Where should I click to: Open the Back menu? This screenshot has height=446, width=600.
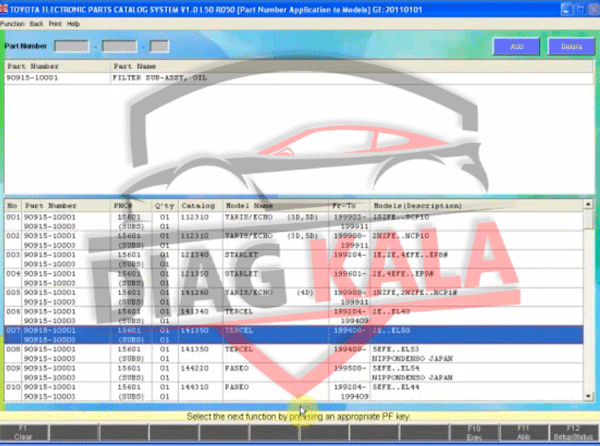tap(36, 24)
